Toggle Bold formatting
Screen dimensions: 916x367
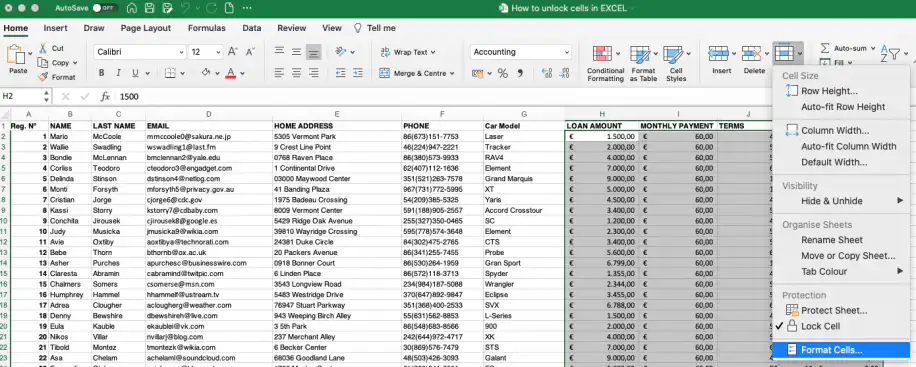tap(102, 73)
